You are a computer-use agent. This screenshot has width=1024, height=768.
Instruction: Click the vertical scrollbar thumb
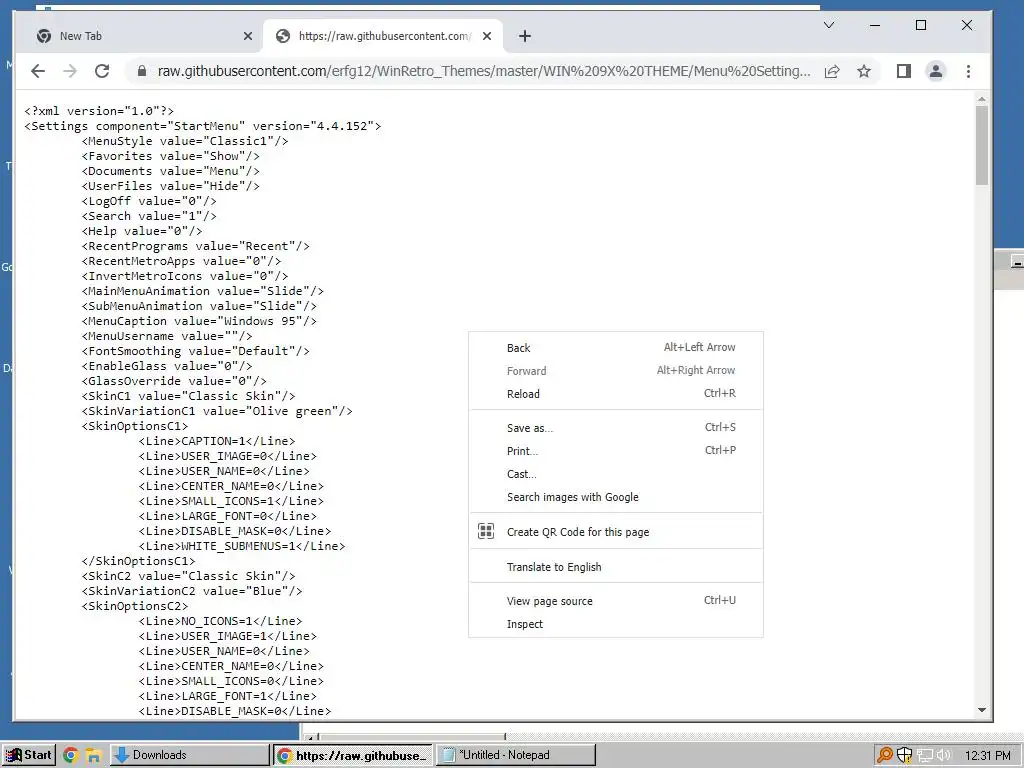click(x=982, y=145)
